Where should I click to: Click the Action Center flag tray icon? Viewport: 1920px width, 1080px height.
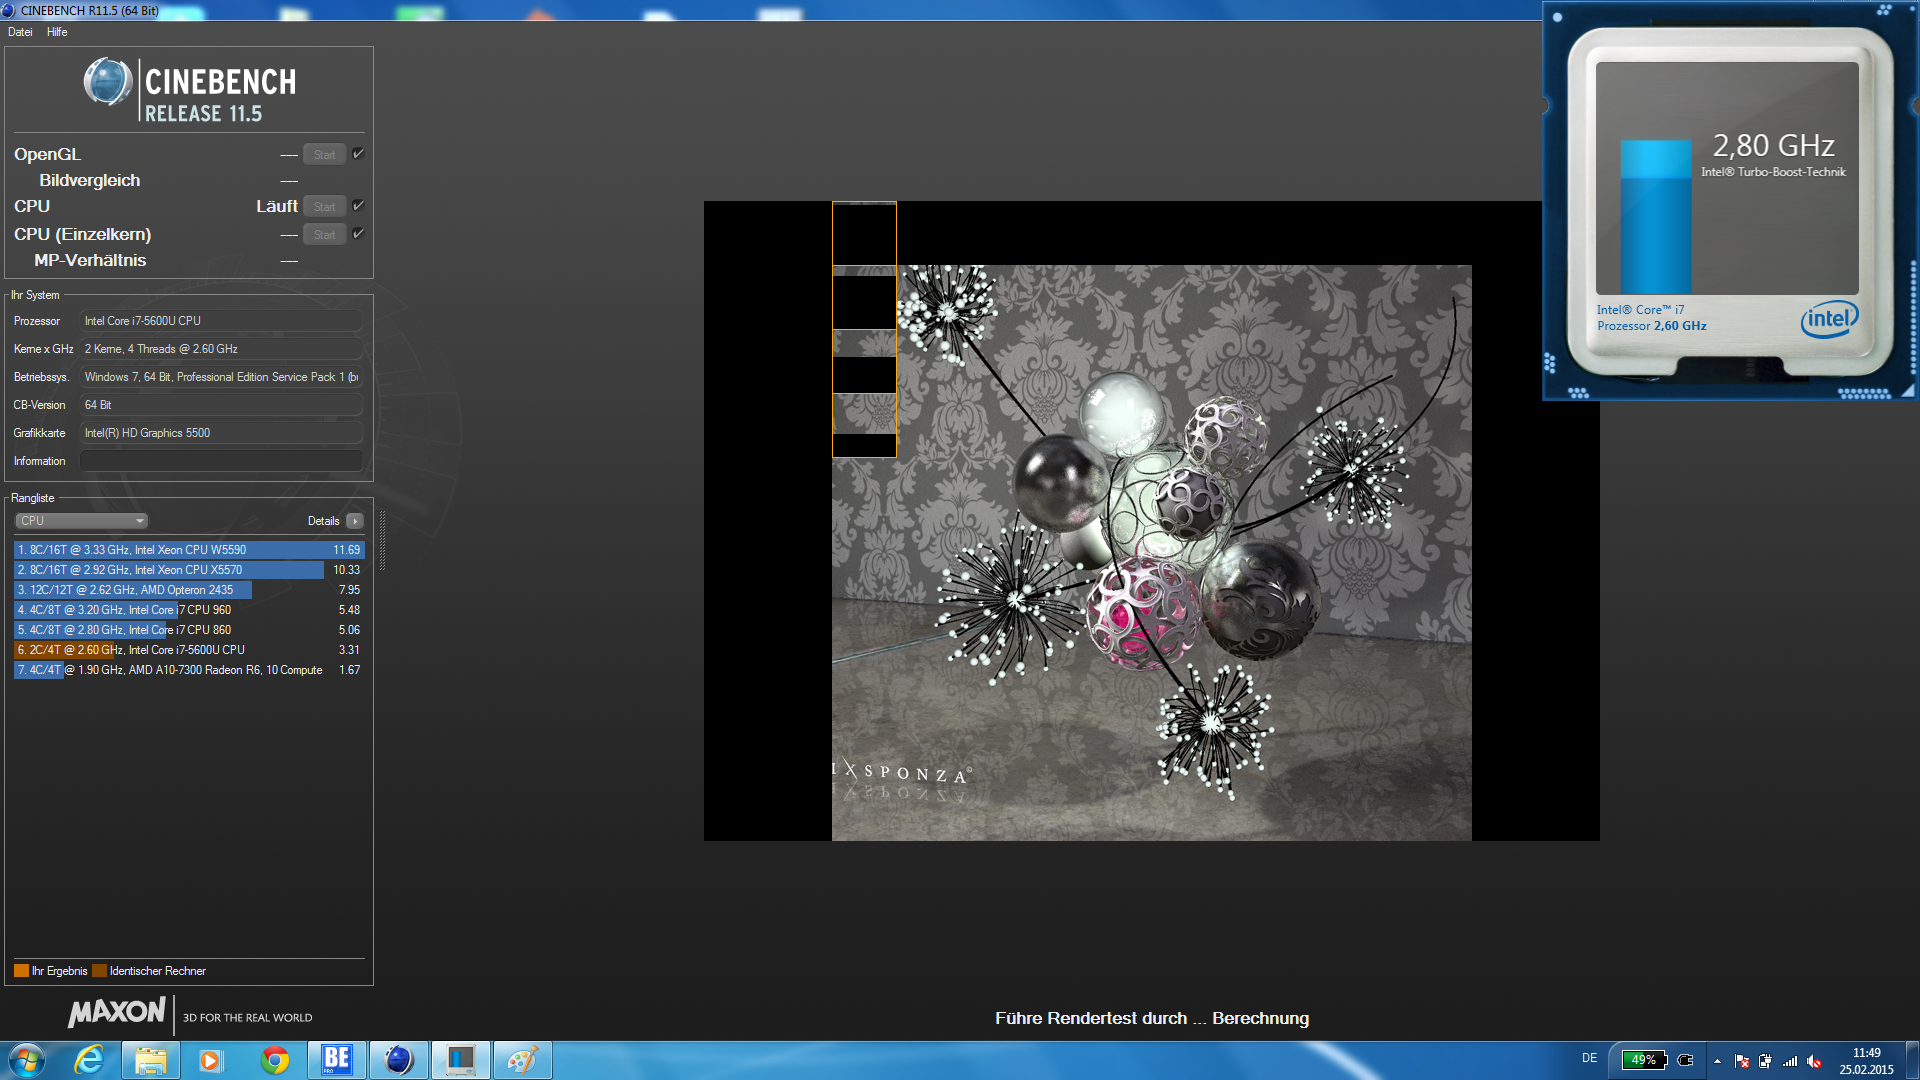coord(1741,1061)
